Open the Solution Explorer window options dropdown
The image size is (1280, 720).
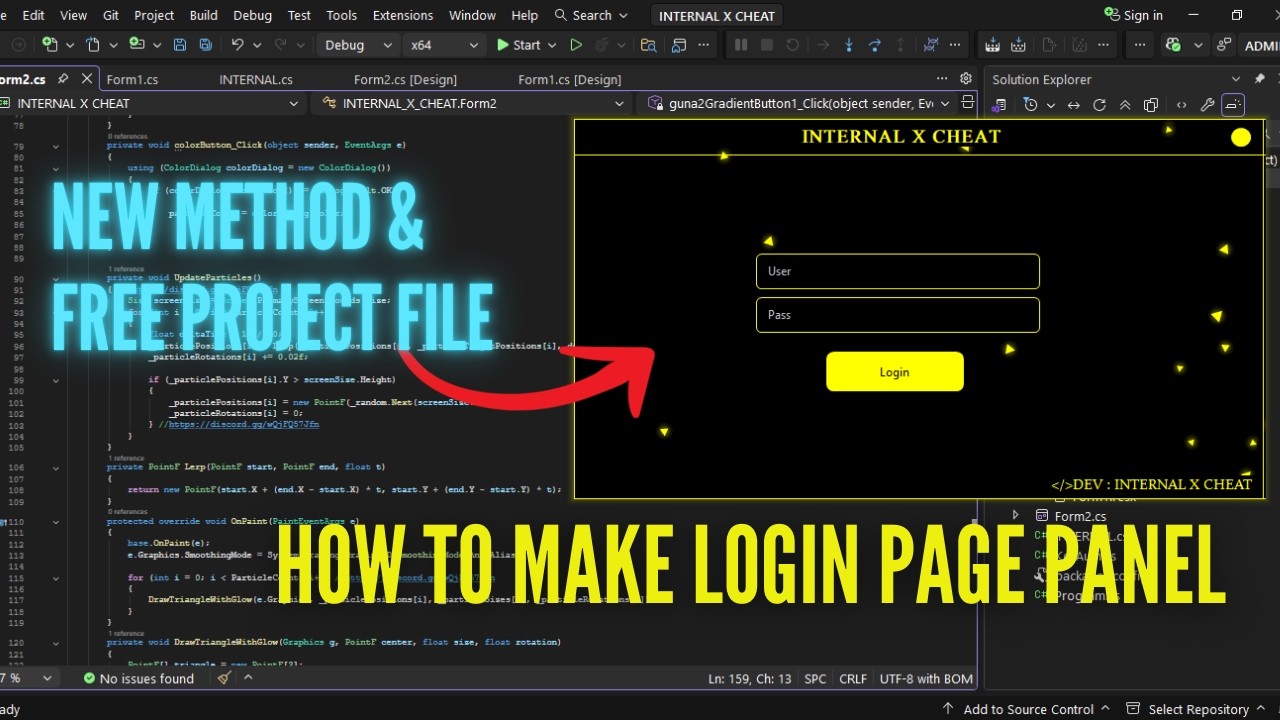1236,79
